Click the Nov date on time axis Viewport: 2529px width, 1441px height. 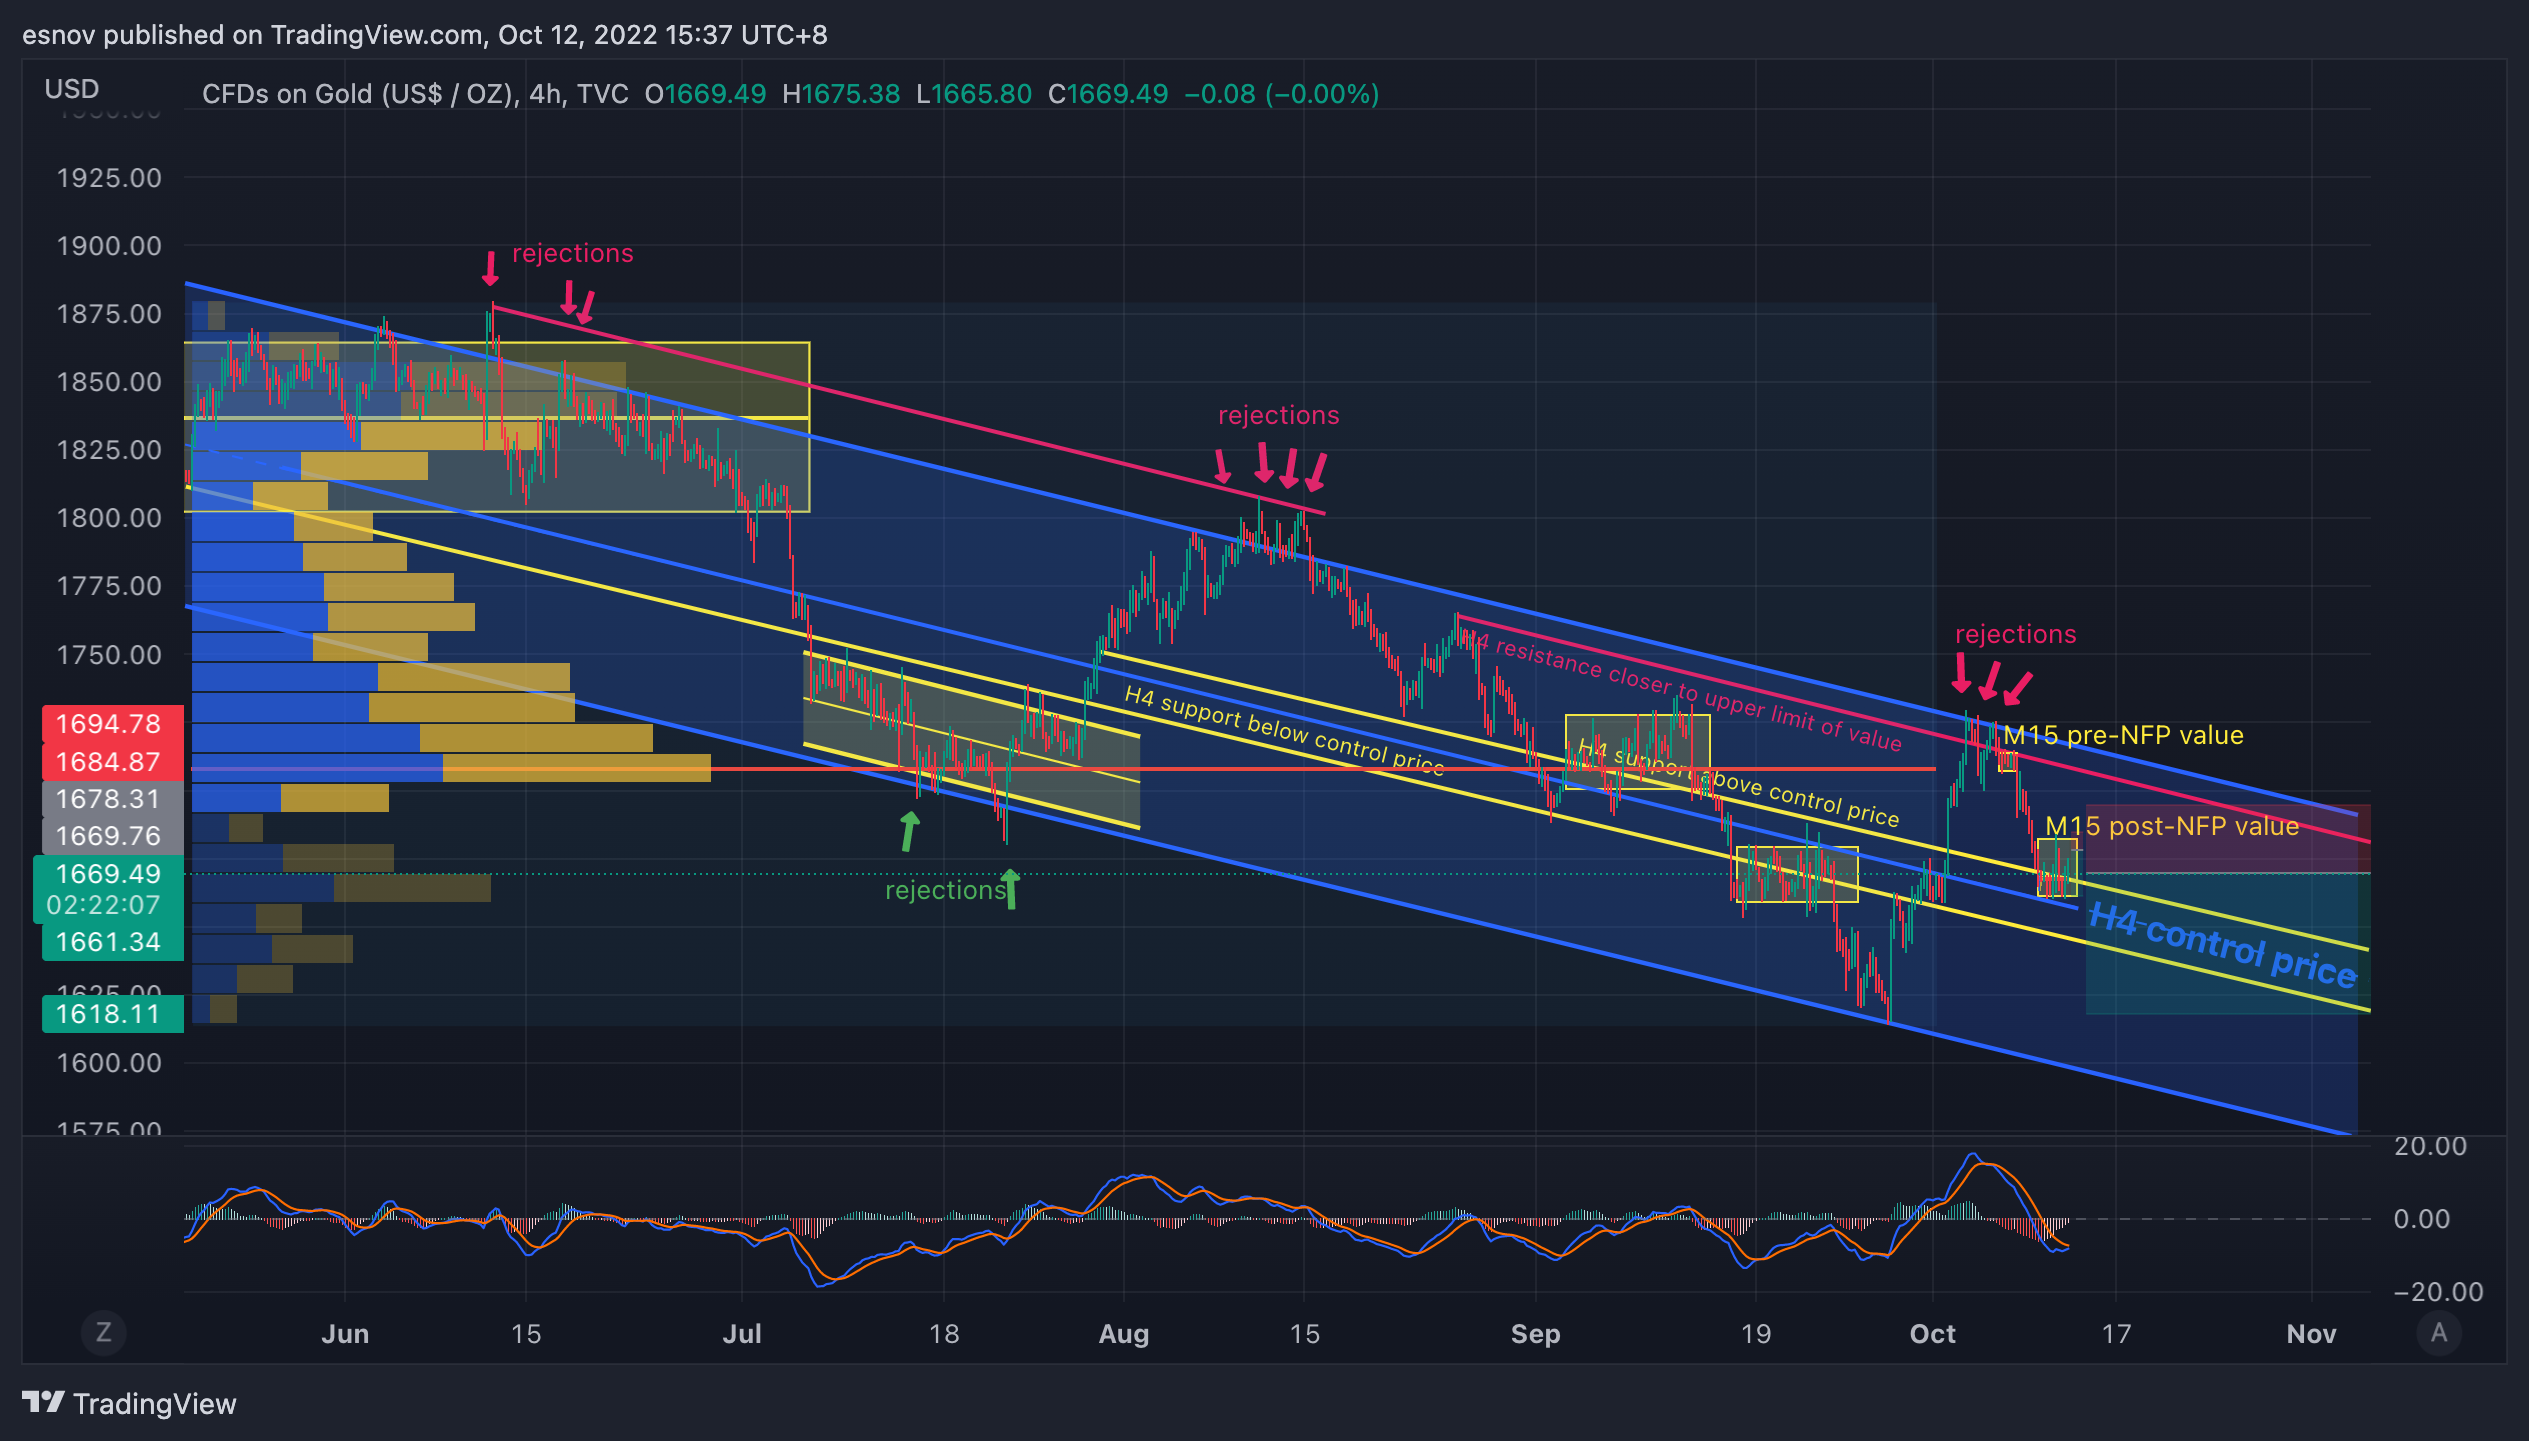click(2311, 1334)
